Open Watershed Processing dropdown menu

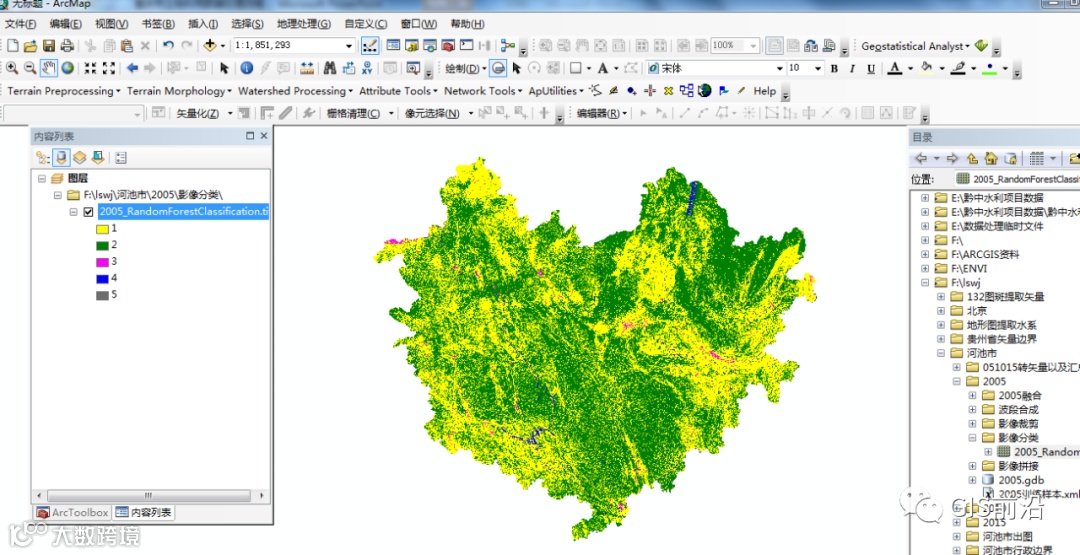(x=295, y=91)
